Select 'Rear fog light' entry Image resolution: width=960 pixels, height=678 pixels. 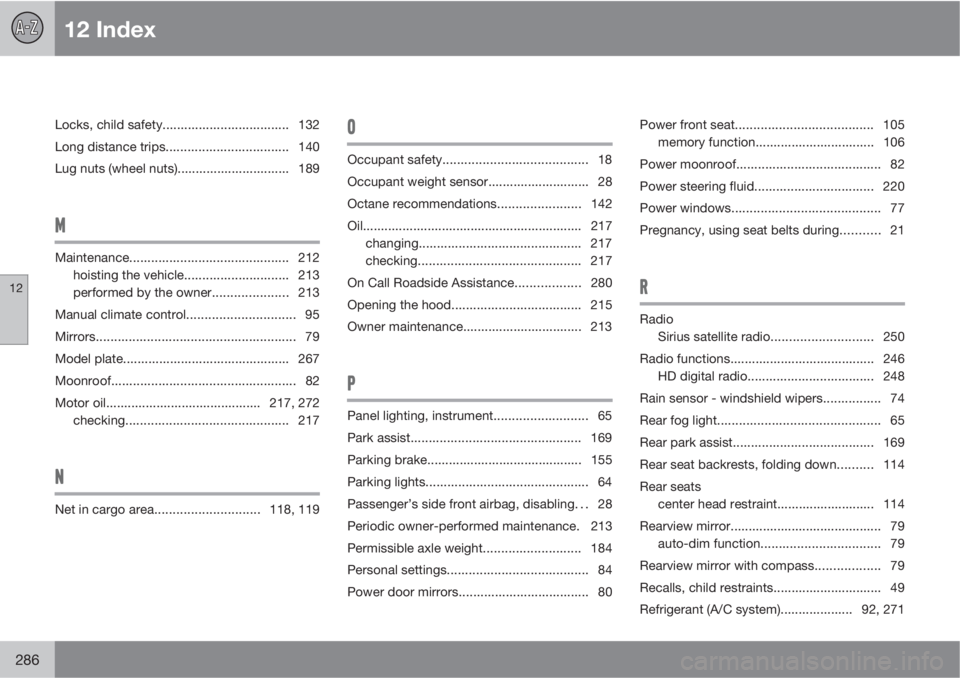coord(772,421)
